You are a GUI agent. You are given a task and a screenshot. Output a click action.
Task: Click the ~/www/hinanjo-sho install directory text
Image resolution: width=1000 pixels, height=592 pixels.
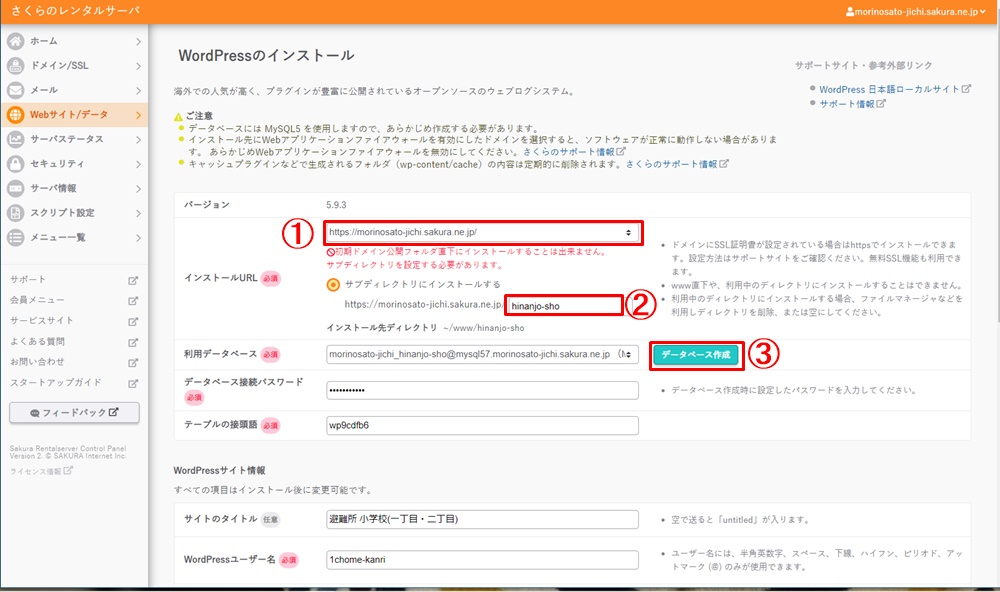coord(483,328)
